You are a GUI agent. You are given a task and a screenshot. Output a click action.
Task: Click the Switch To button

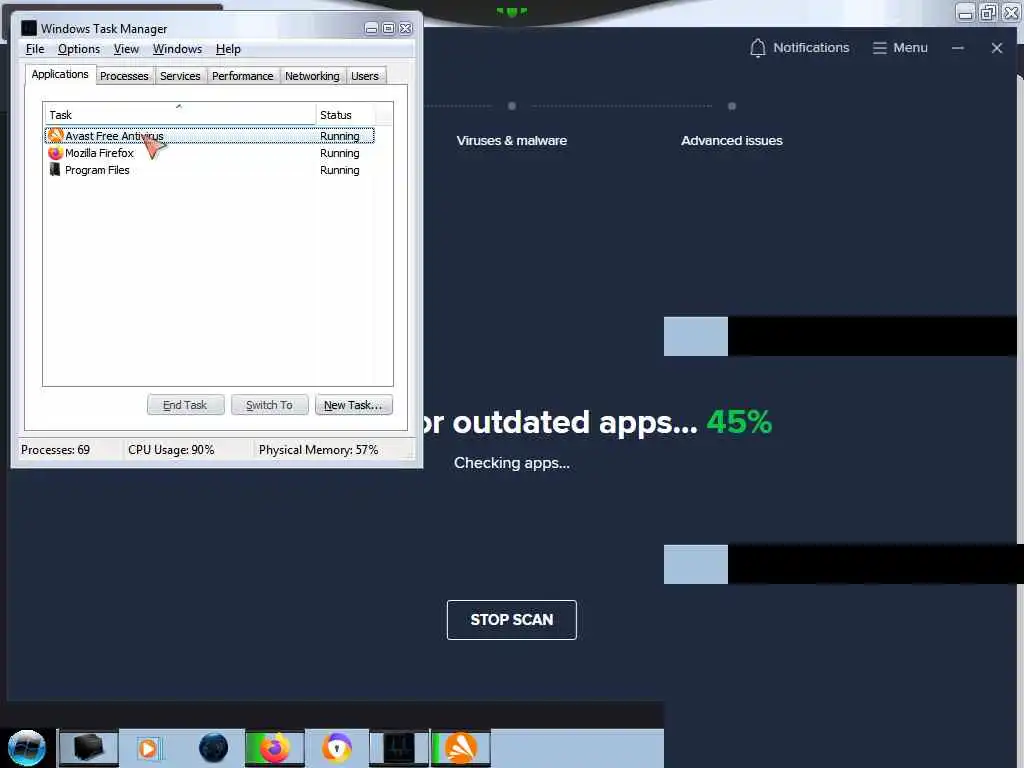click(269, 405)
